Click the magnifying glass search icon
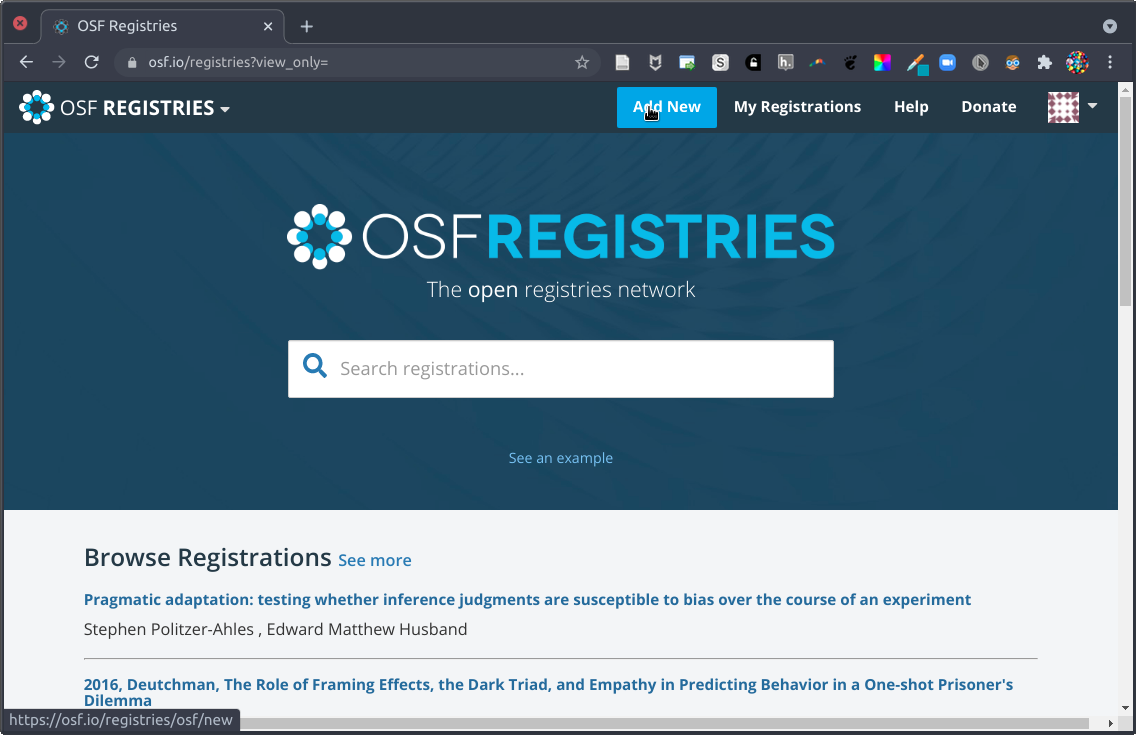Viewport: 1136px width, 735px height. [315, 367]
